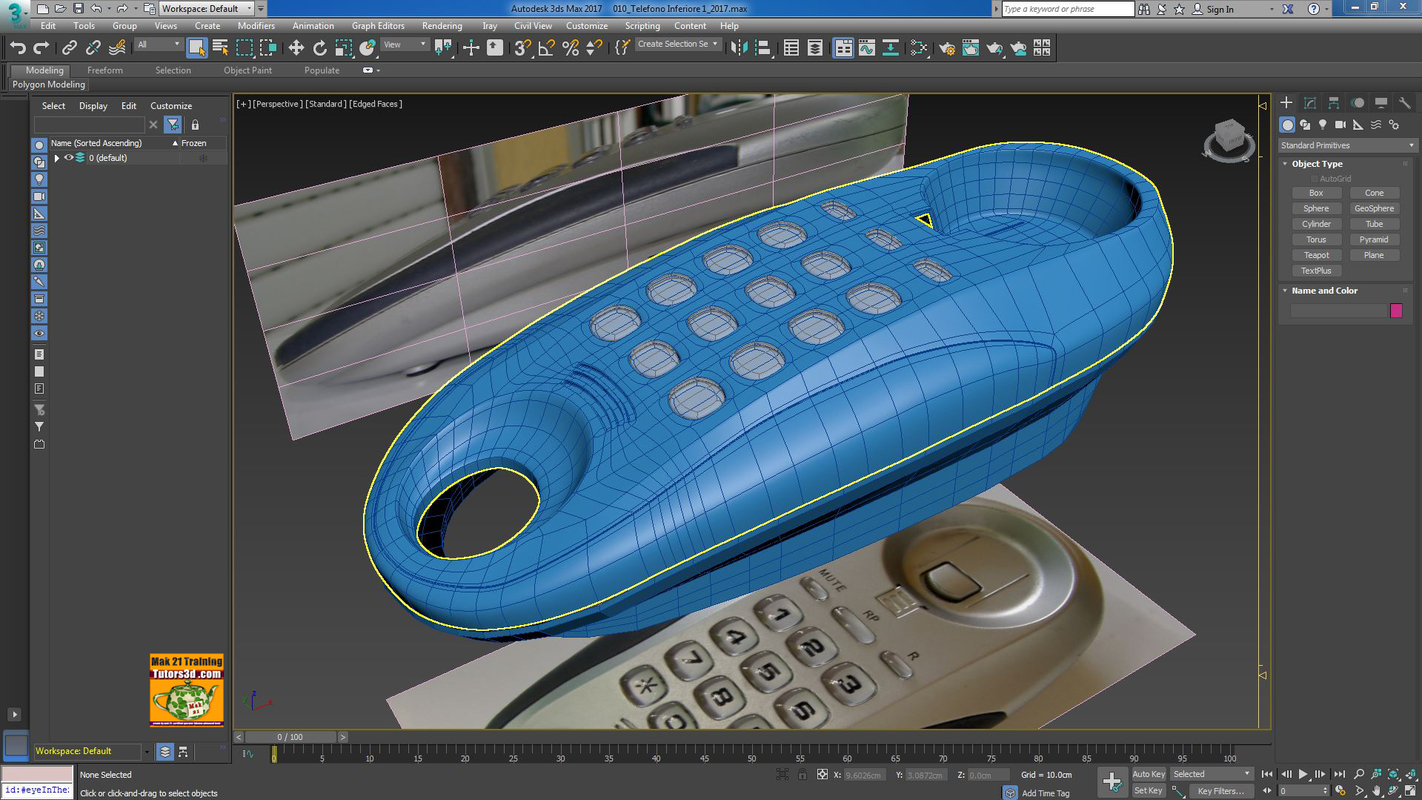Select the Select and Move tool
This screenshot has width=1422, height=800.
[x=296, y=47]
